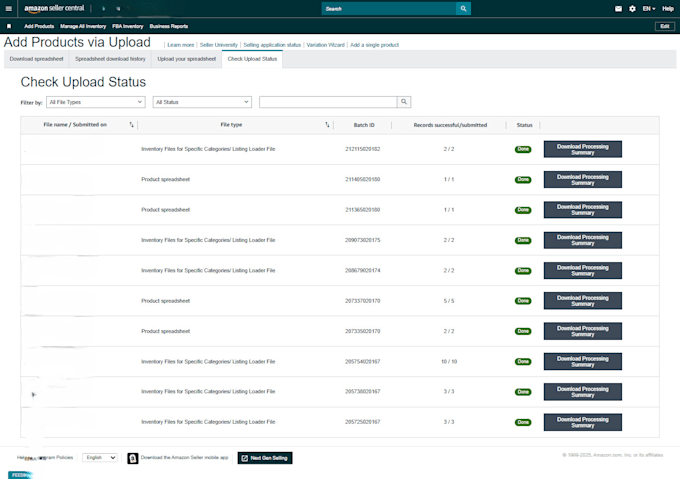This screenshot has height=479, width=680.
Task: Click the Done badge for batch 212115020182
Action: tap(523, 149)
